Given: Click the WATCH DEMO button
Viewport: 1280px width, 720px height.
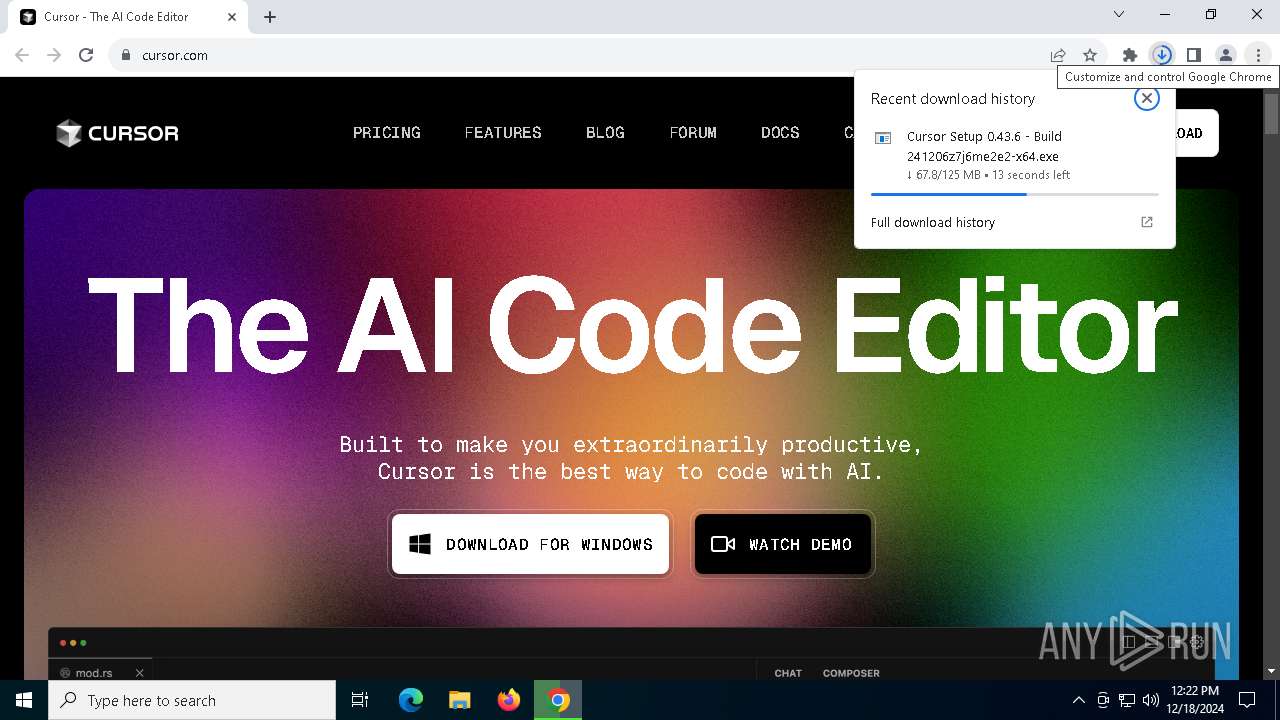Looking at the screenshot, I should pyautogui.click(x=783, y=544).
